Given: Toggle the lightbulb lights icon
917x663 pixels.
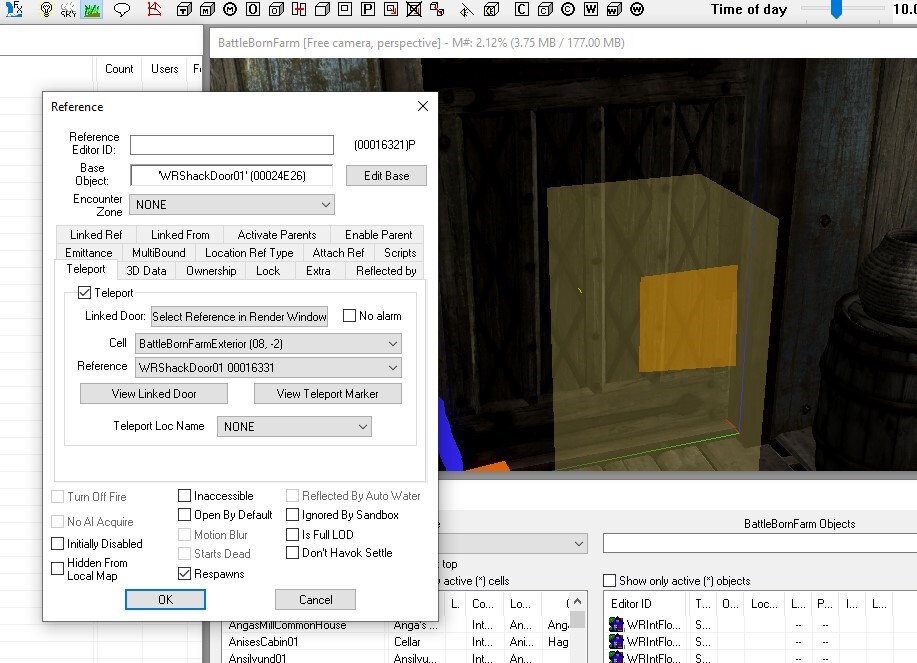Looking at the screenshot, I should tap(46, 9).
